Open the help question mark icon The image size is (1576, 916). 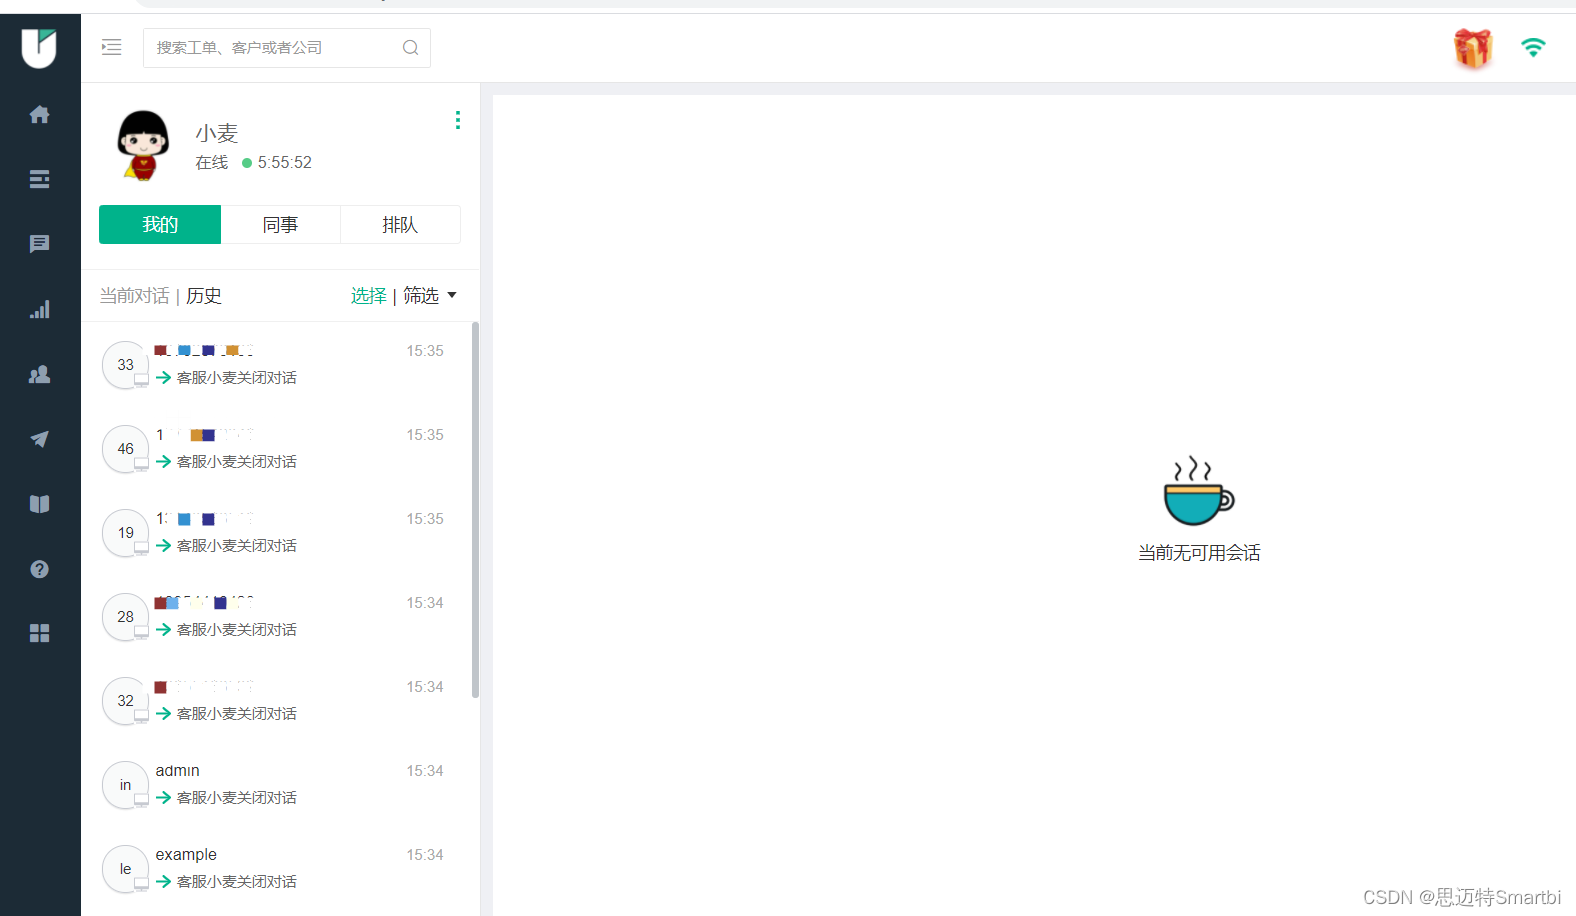click(40, 569)
